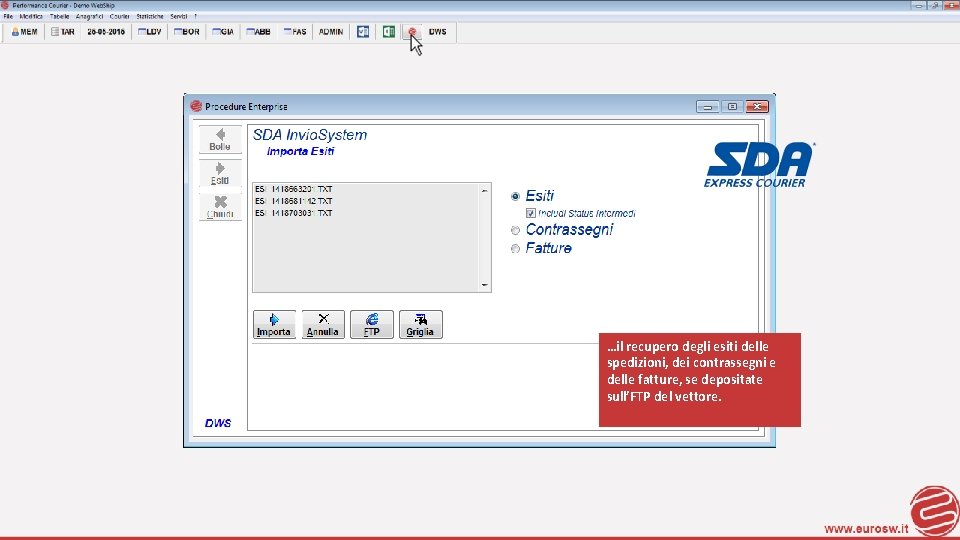Screen dimensions: 960x540
Task: Open the Modifica menu
Action: [31, 17]
